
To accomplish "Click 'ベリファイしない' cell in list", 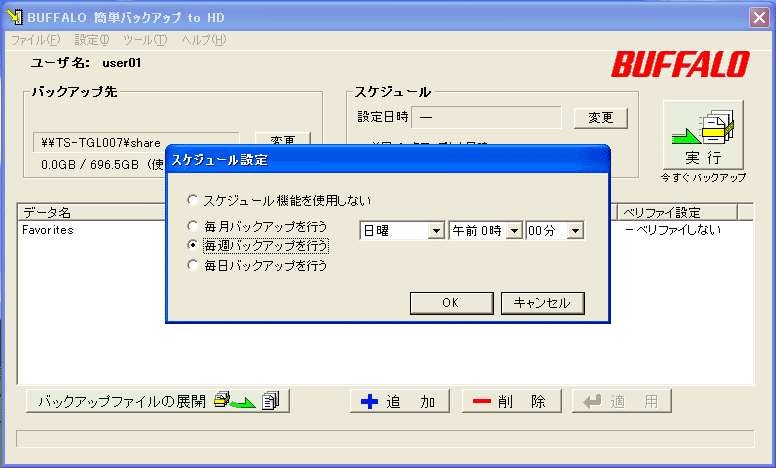I will (673, 230).
